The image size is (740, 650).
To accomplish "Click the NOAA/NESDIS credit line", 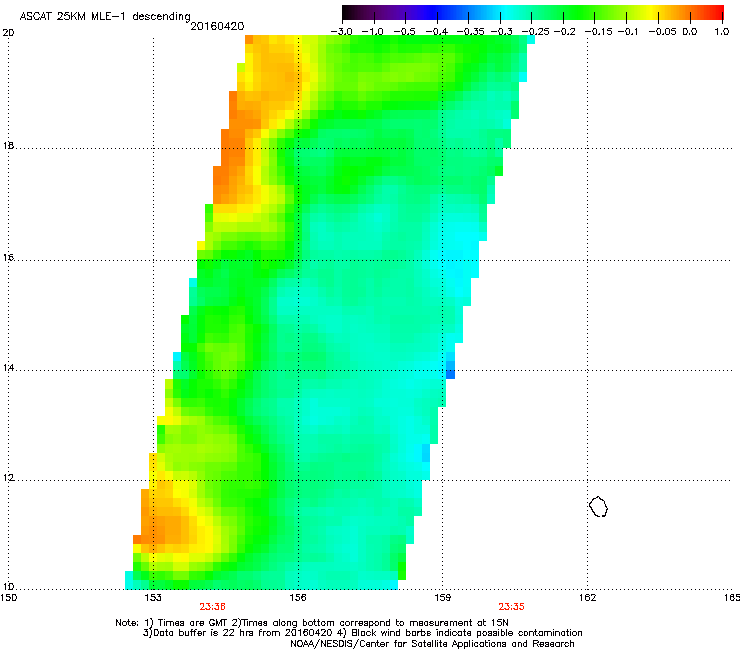I will (x=432, y=644).
